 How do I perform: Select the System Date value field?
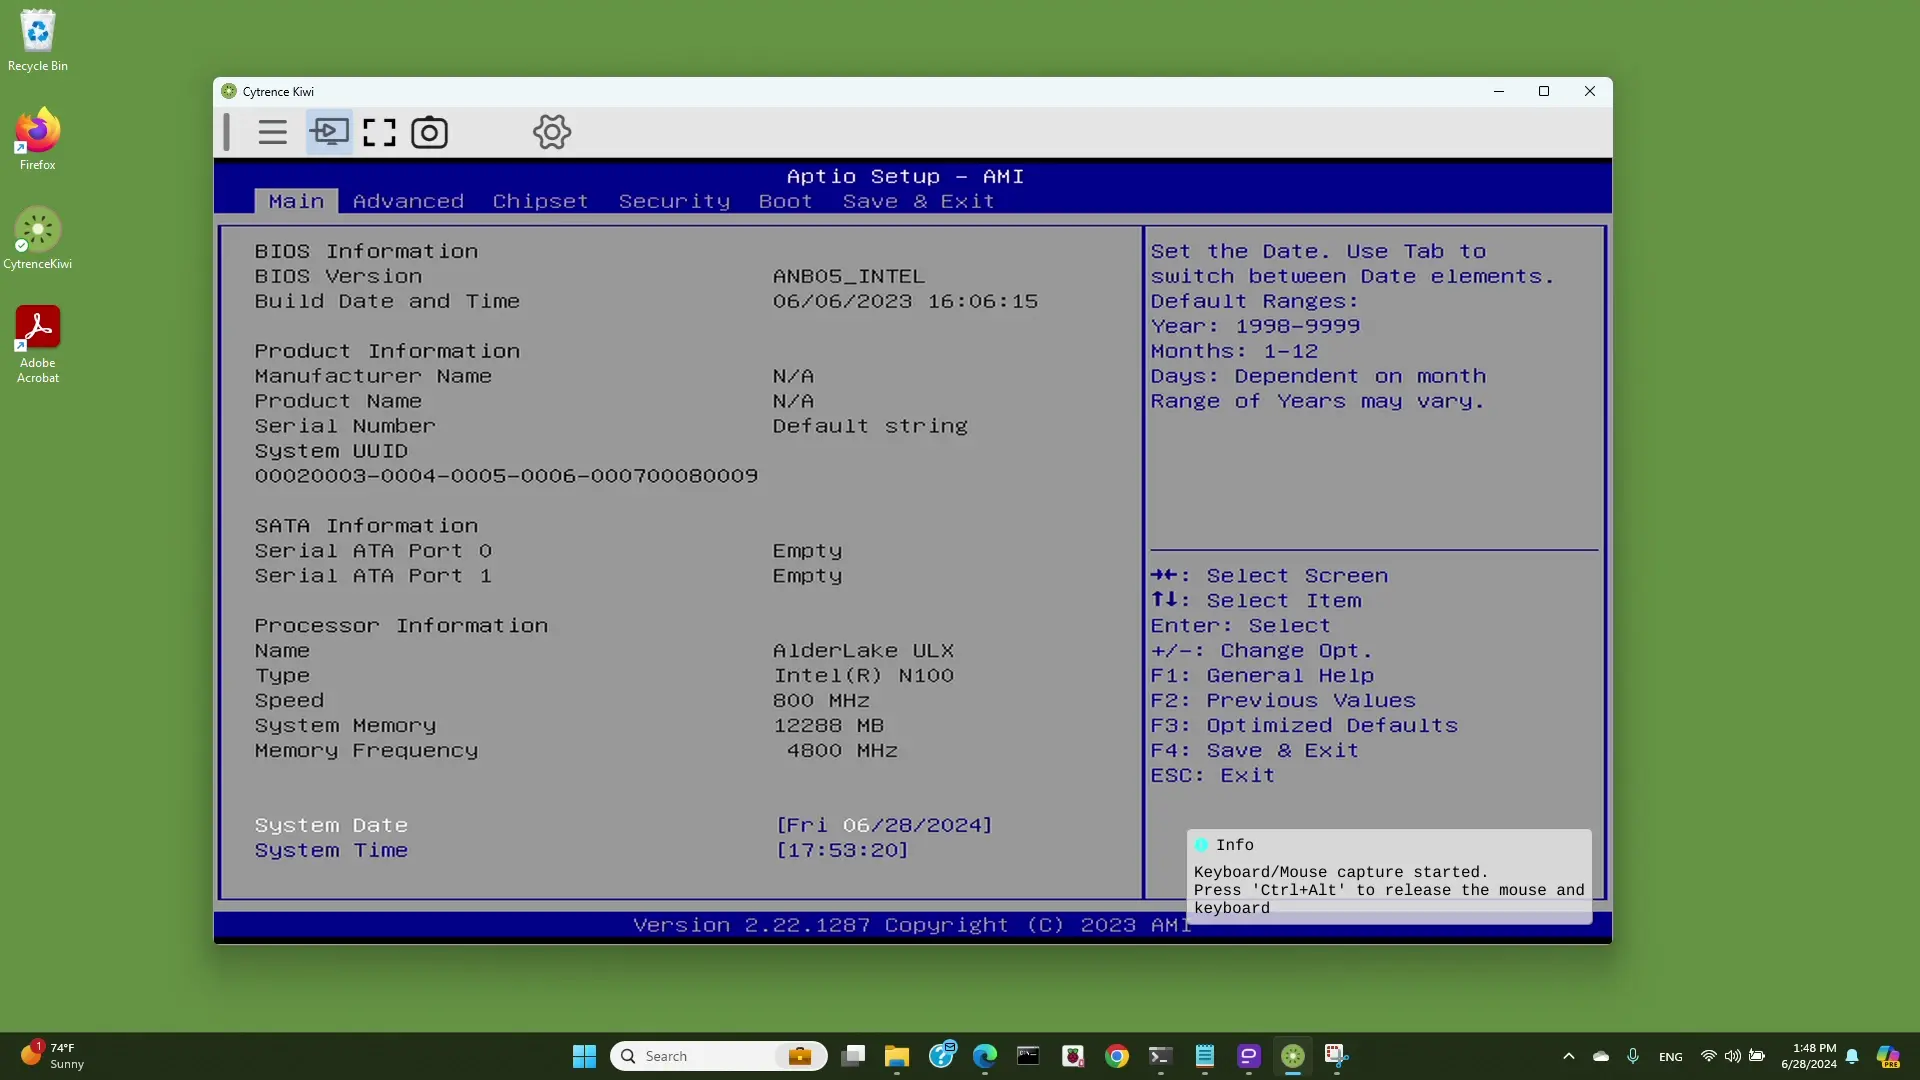coord(884,825)
